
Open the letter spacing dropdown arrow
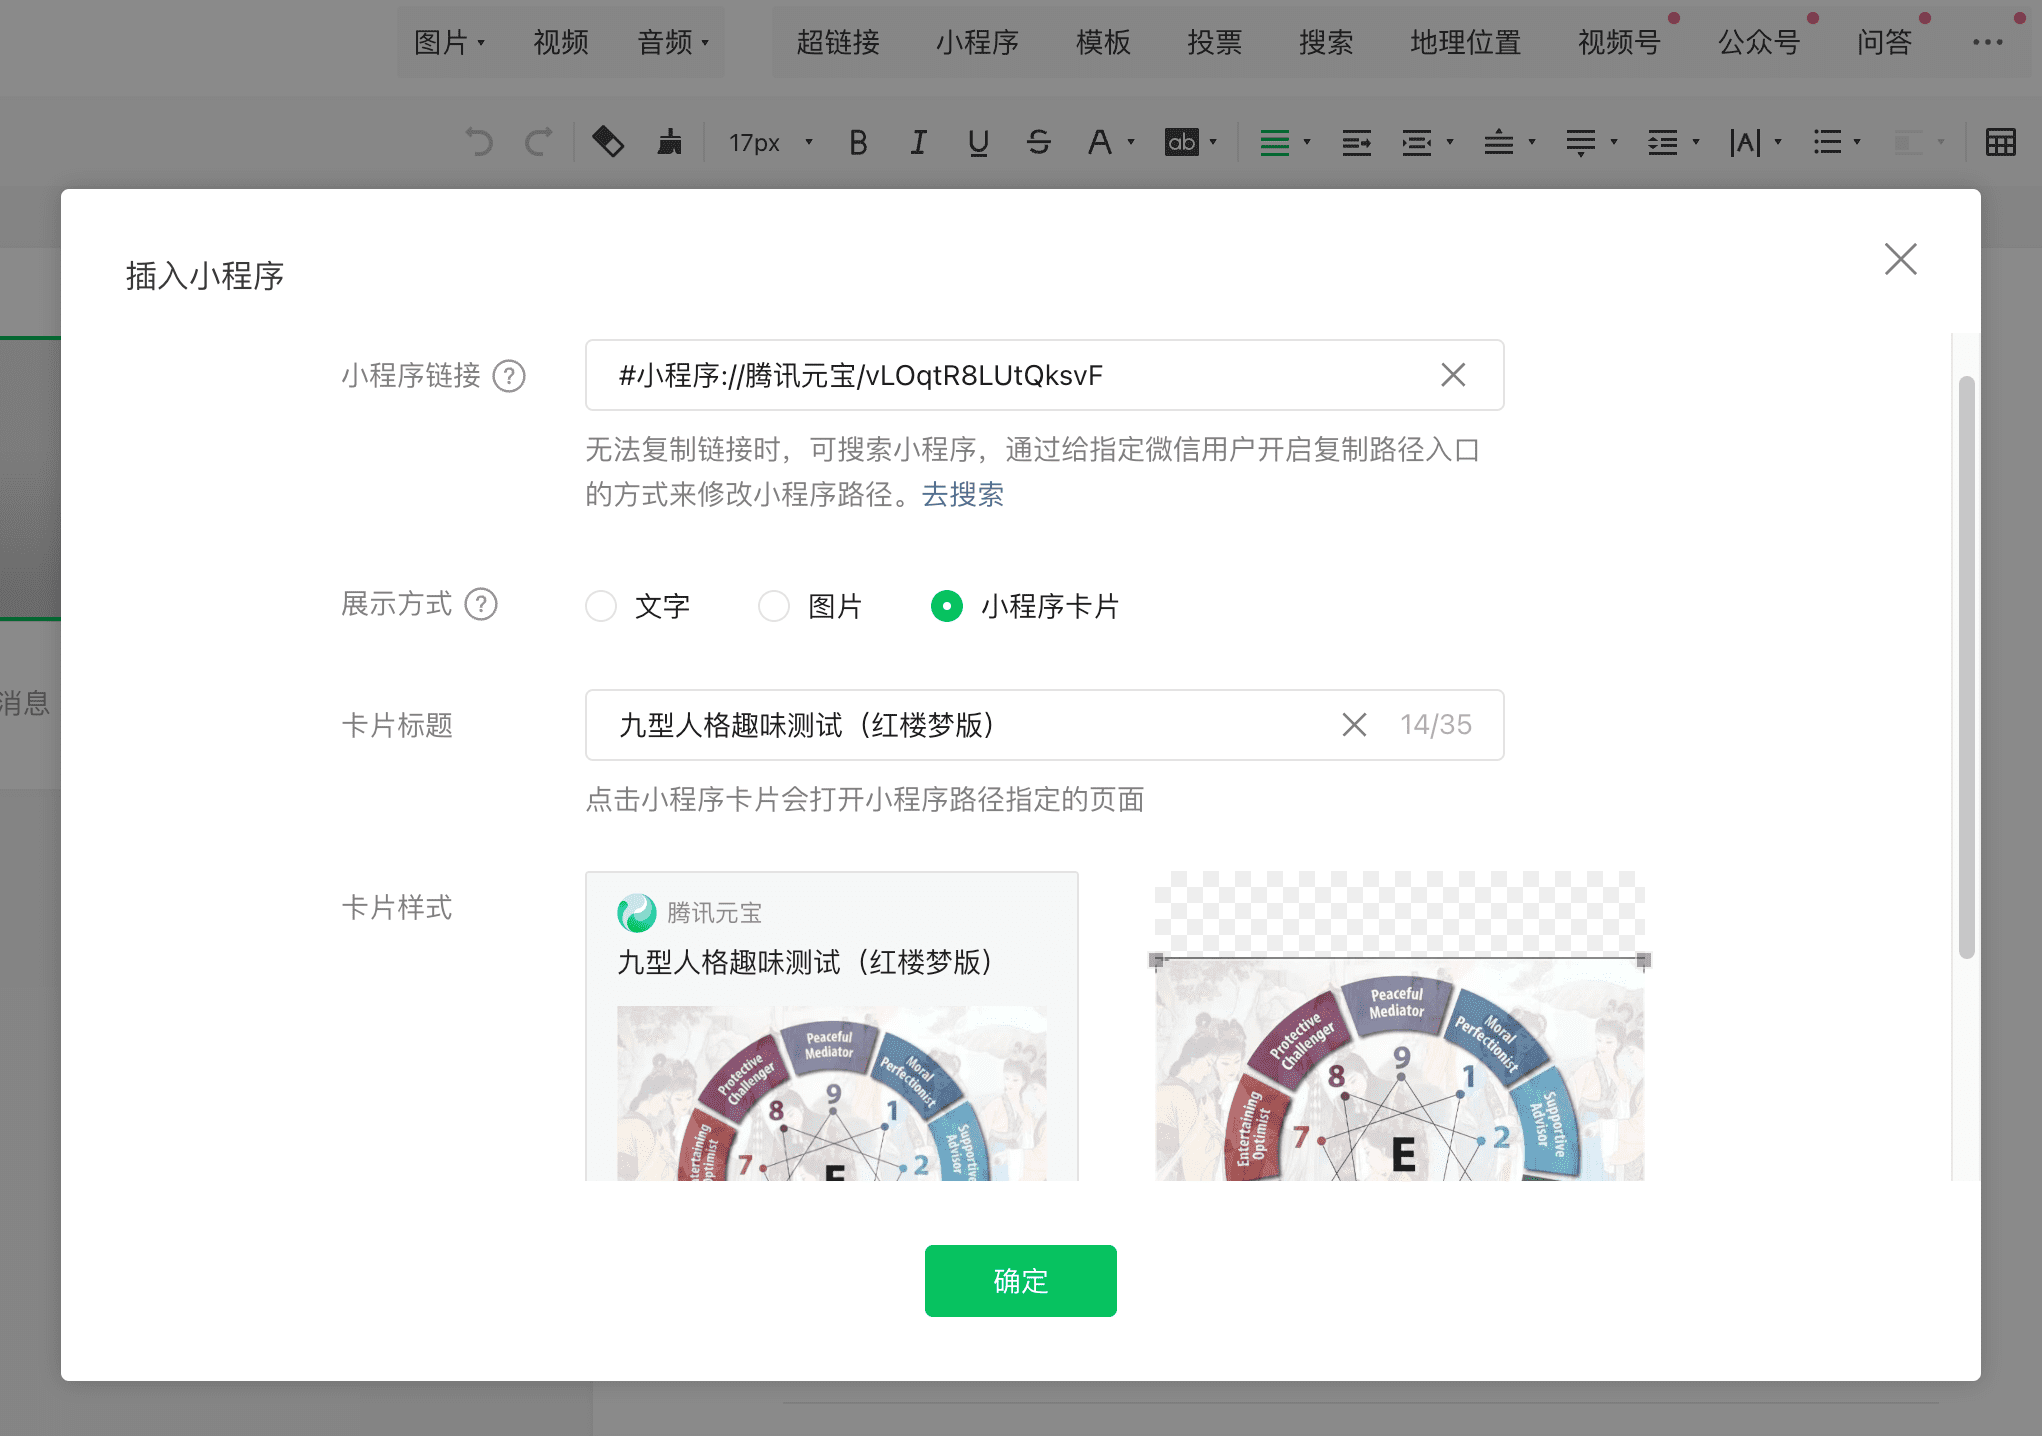pos(1778,143)
